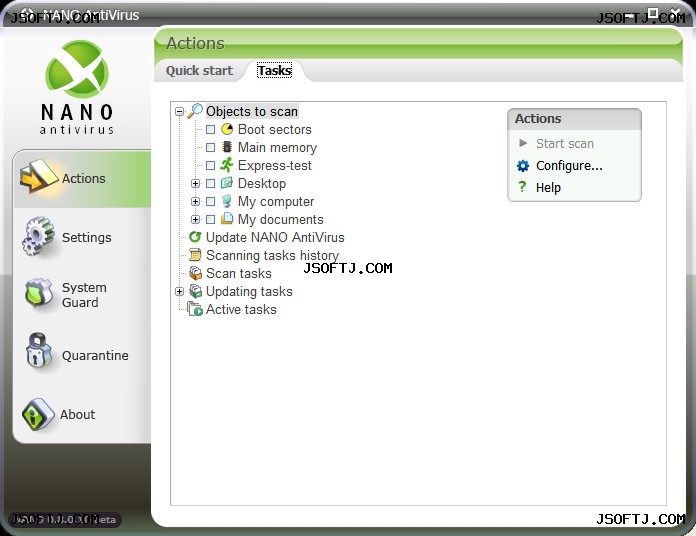Click the Start scan play arrow icon
Screen dimensions: 696x536
523,143
